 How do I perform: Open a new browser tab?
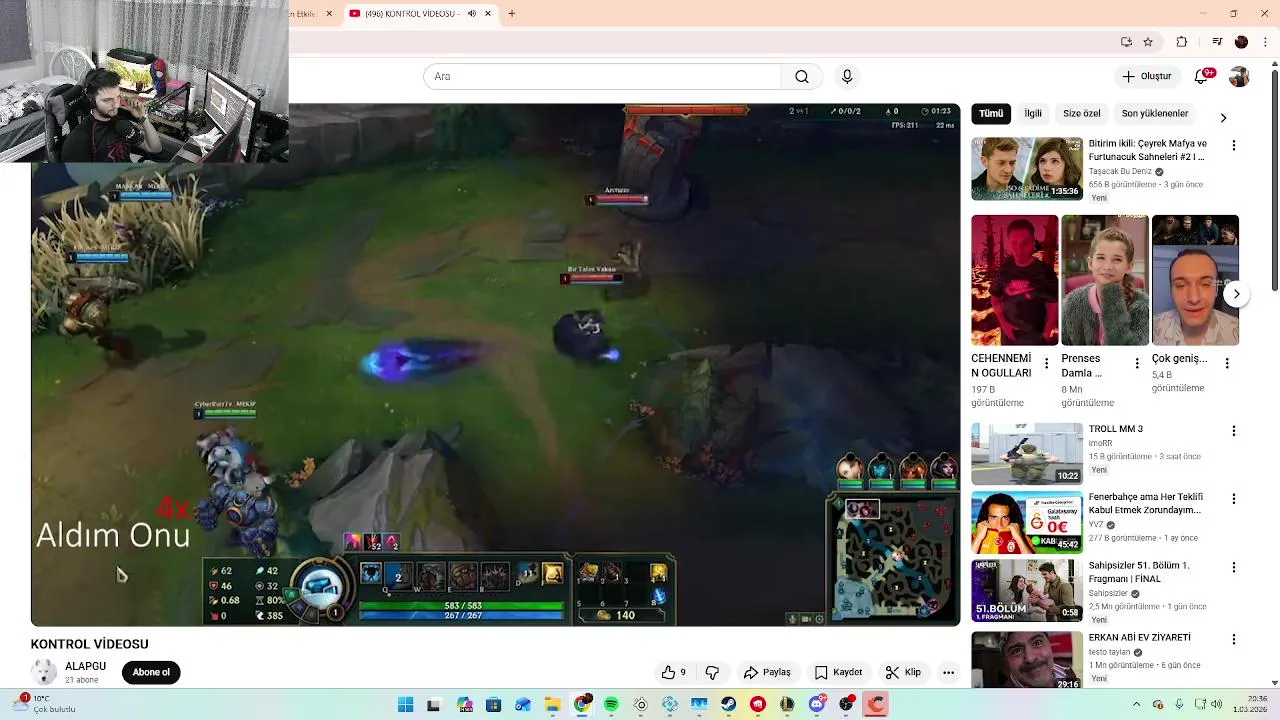[512, 13]
